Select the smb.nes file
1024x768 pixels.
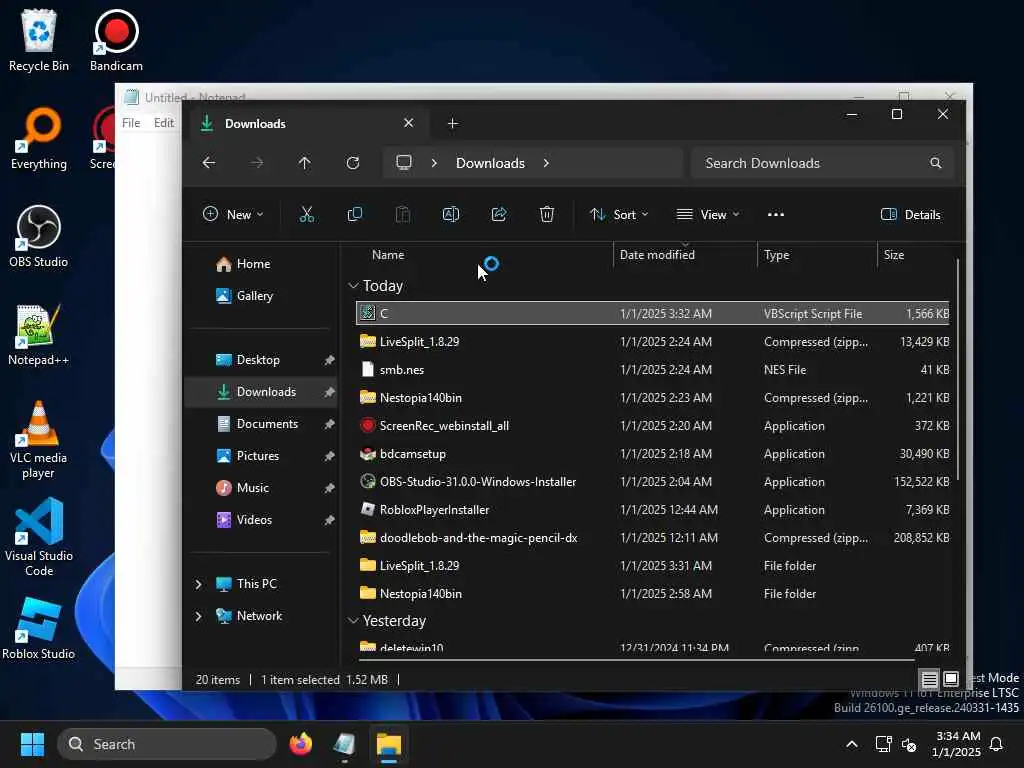click(x=653, y=370)
